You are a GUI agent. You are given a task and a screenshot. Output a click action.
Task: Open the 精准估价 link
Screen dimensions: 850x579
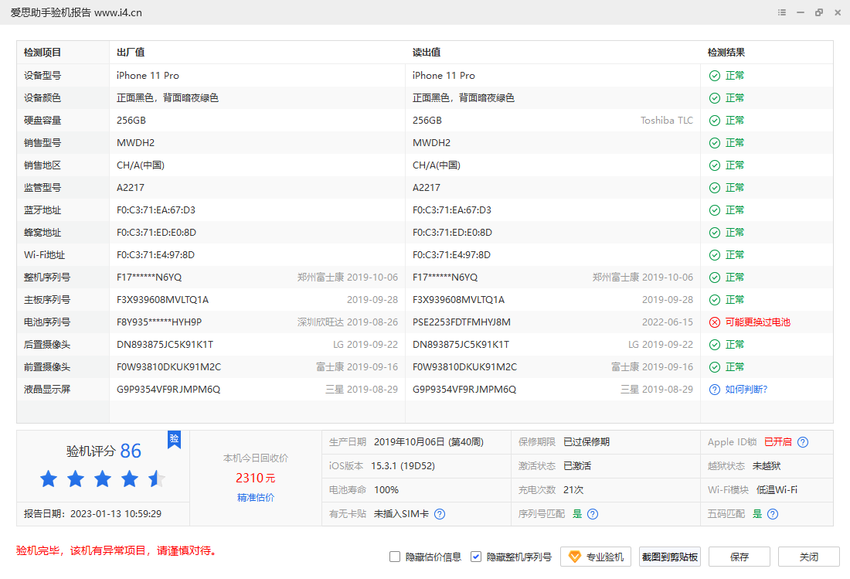(255, 497)
